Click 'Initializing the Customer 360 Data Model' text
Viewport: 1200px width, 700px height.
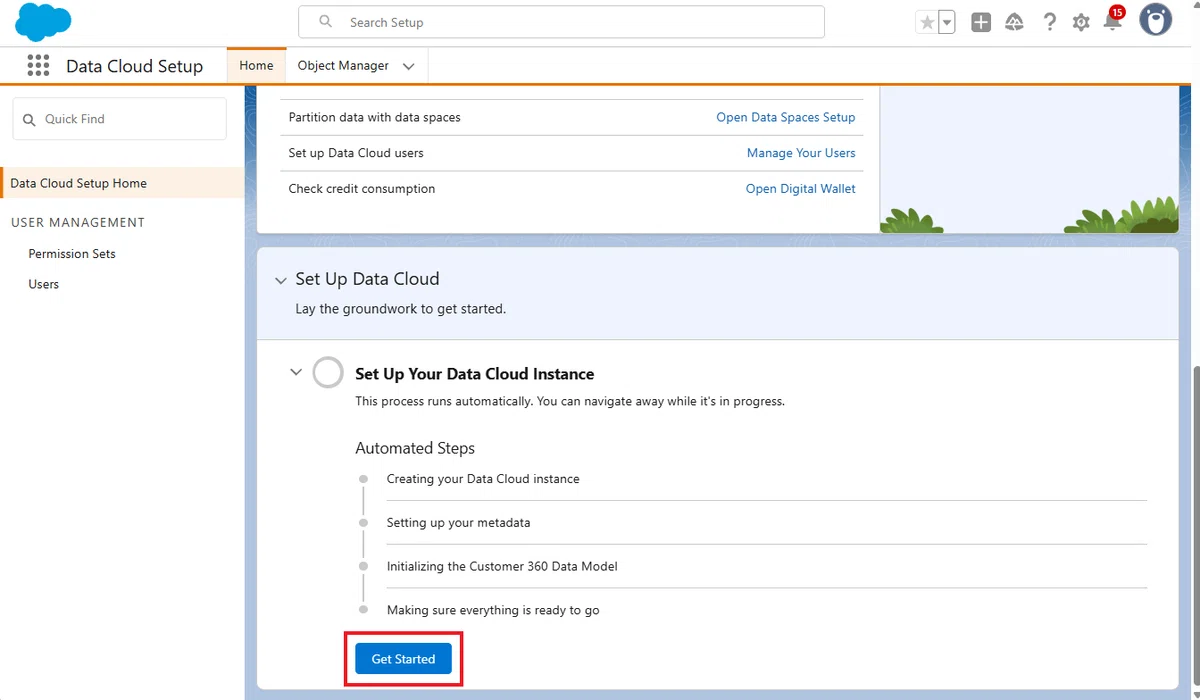[x=502, y=566]
